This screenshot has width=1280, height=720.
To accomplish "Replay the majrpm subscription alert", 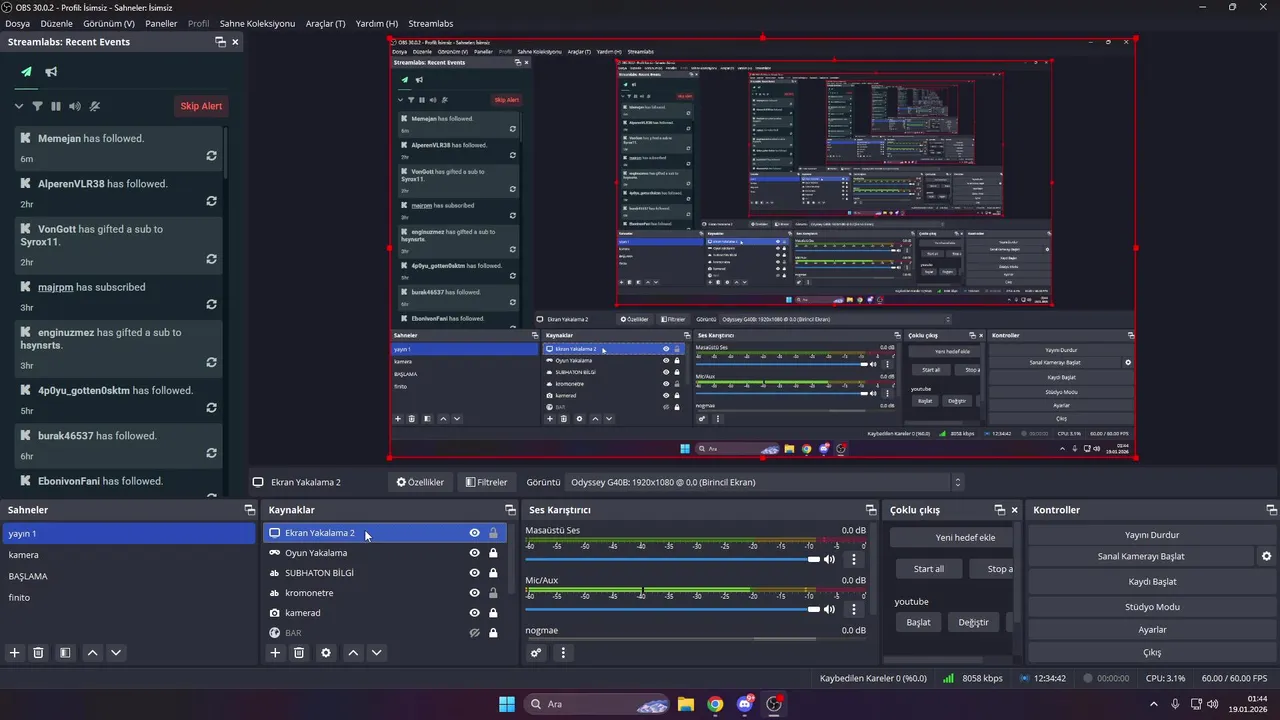I will [x=211, y=304].
